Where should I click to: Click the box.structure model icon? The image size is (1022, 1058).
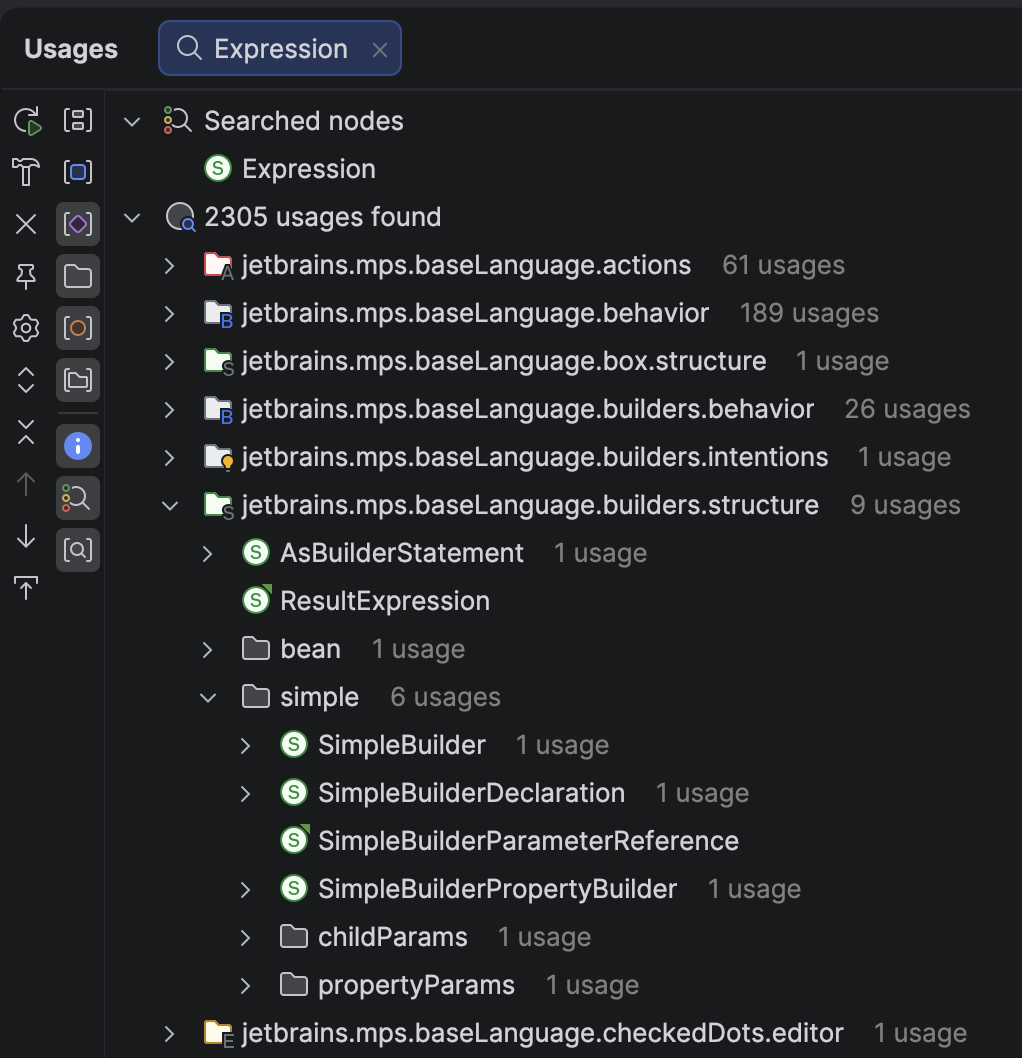pos(219,361)
